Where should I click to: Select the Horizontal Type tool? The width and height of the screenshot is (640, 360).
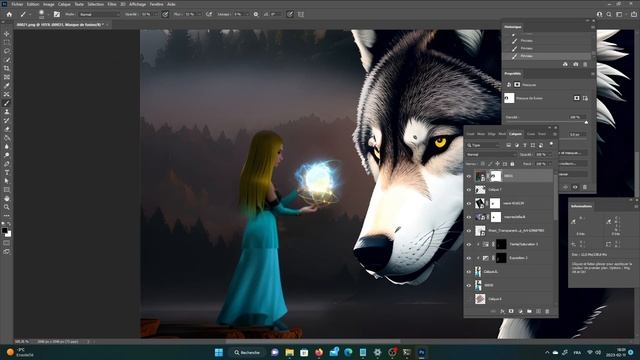pyautogui.click(x=7, y=172)
